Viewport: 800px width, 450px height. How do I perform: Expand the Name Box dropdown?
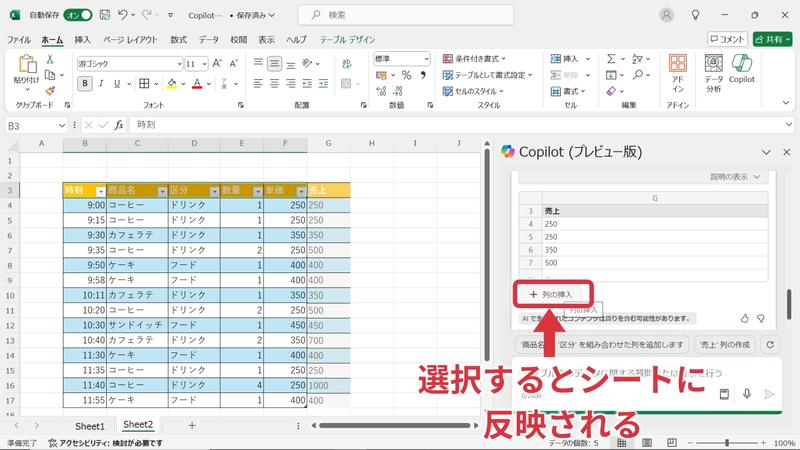pyautogui.click(x=62, y=125)
